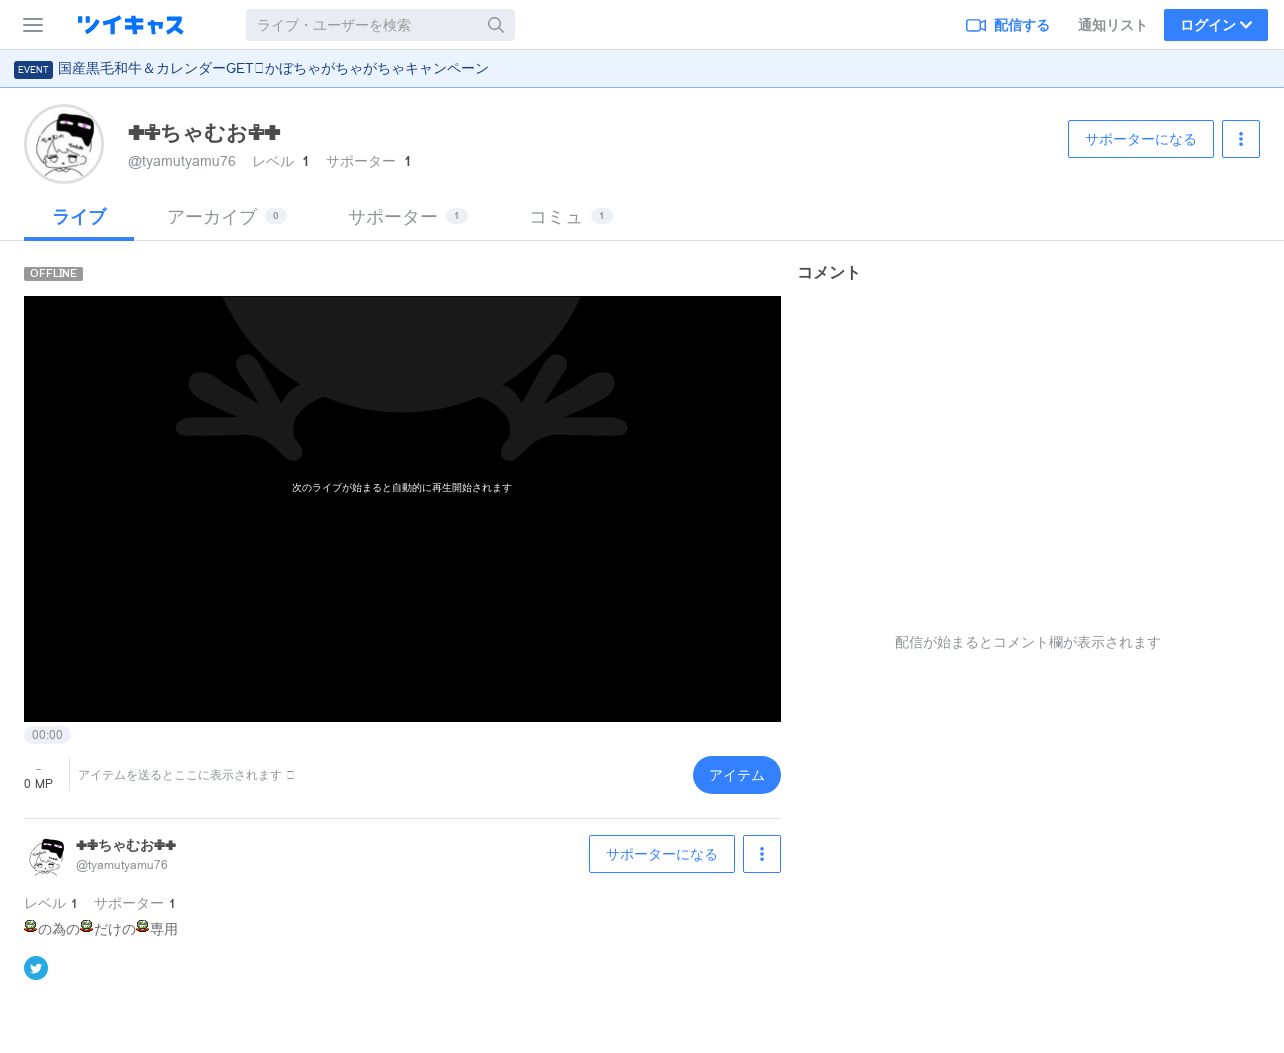Click the broadcast camera icon

(976, 25)
